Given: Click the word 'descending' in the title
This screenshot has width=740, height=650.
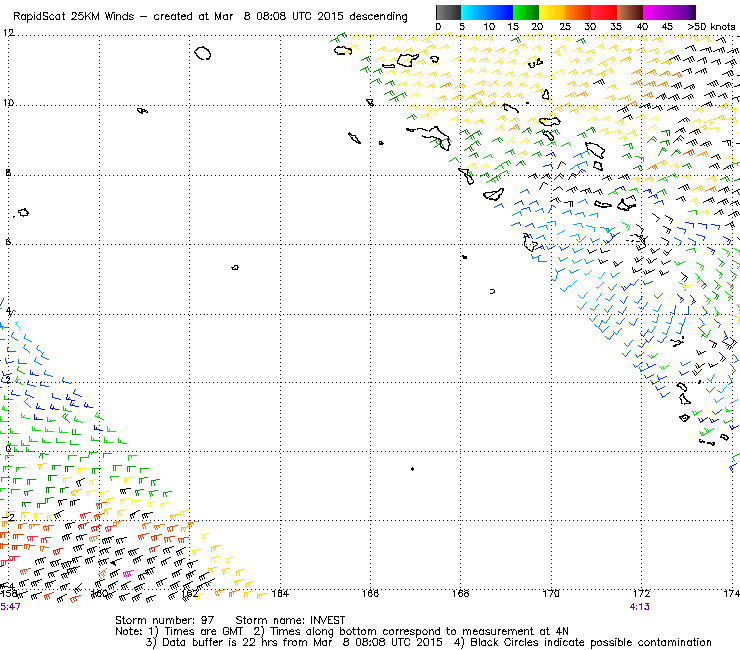Looking at the screenshot, I should (x=378, y=16).
